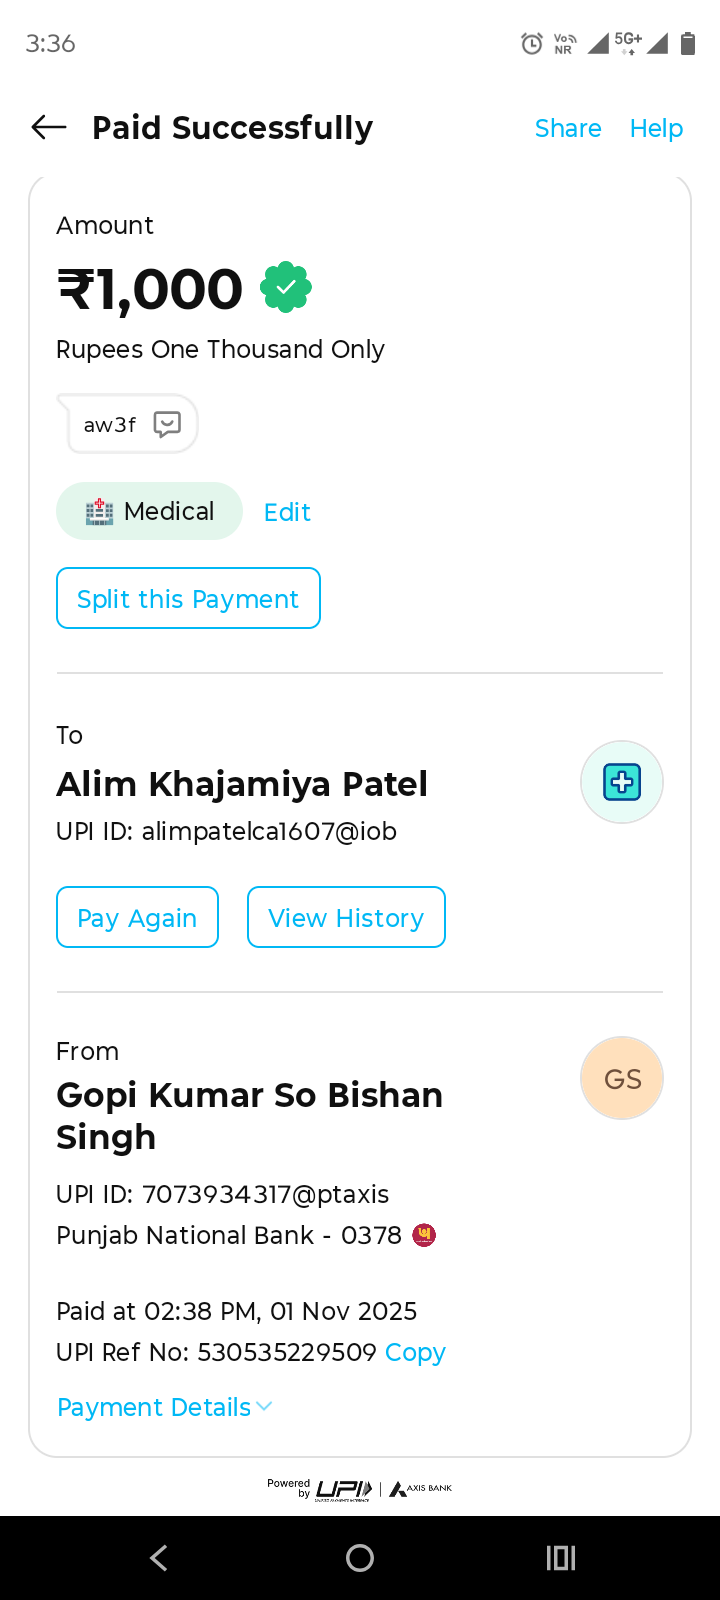The image size is (720, 1600).
Task: Tap the Split this Payment button
Action: point(188,598)
